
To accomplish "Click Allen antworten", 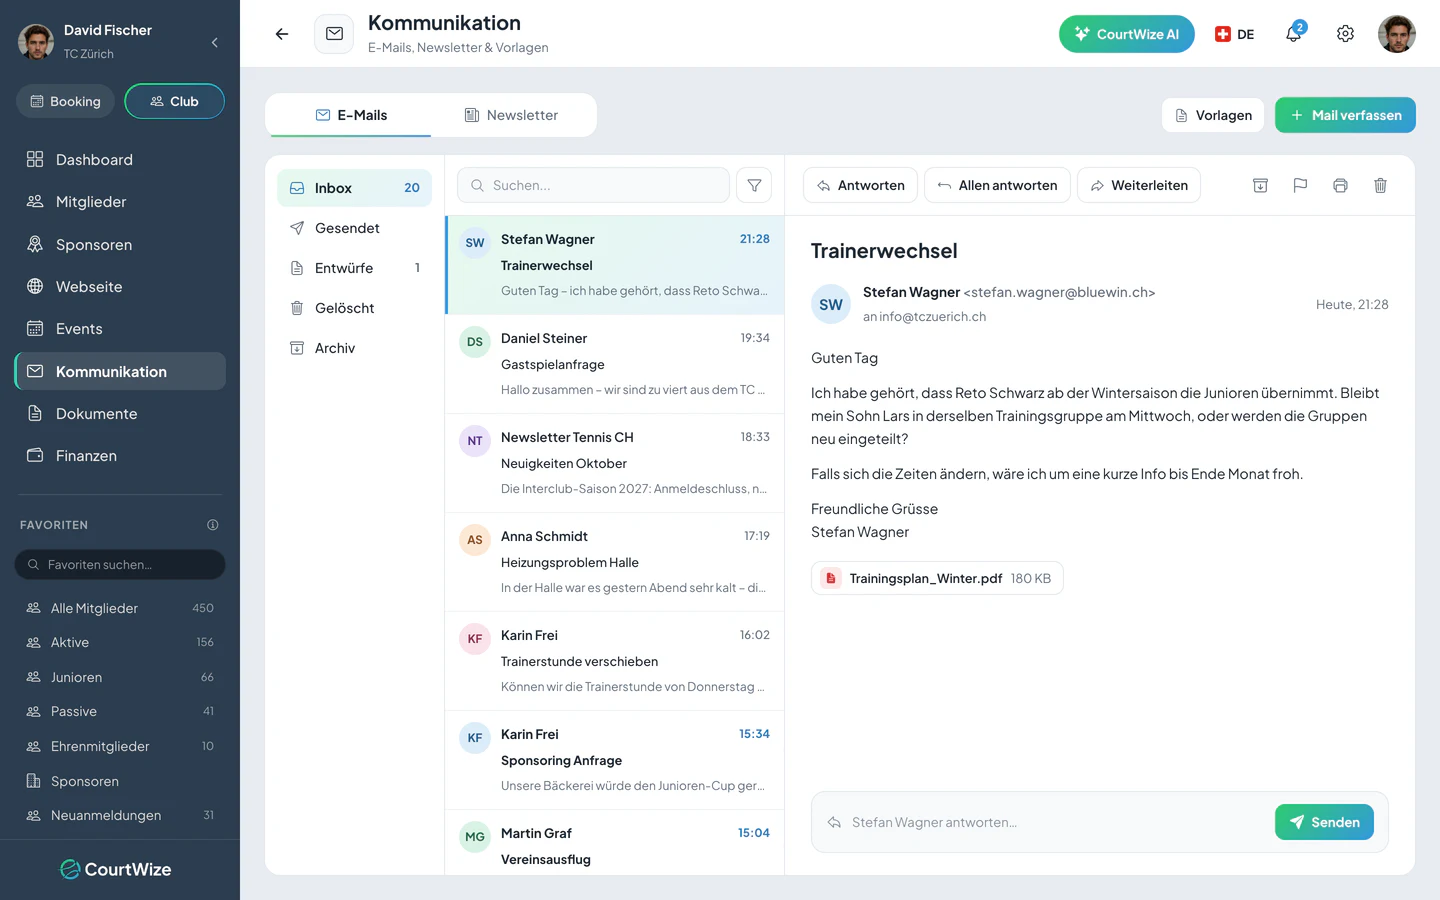I will 997,185.
